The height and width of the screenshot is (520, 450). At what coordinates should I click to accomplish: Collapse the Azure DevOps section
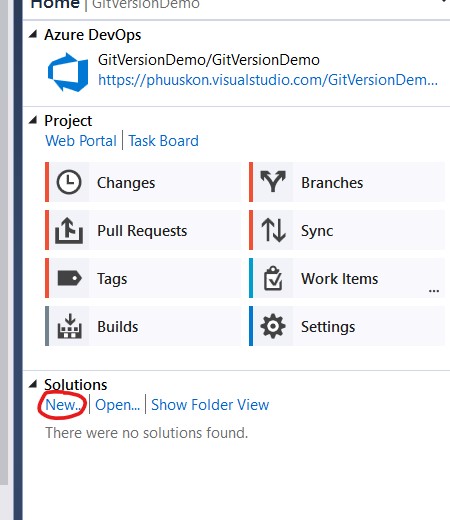(33, 34)
